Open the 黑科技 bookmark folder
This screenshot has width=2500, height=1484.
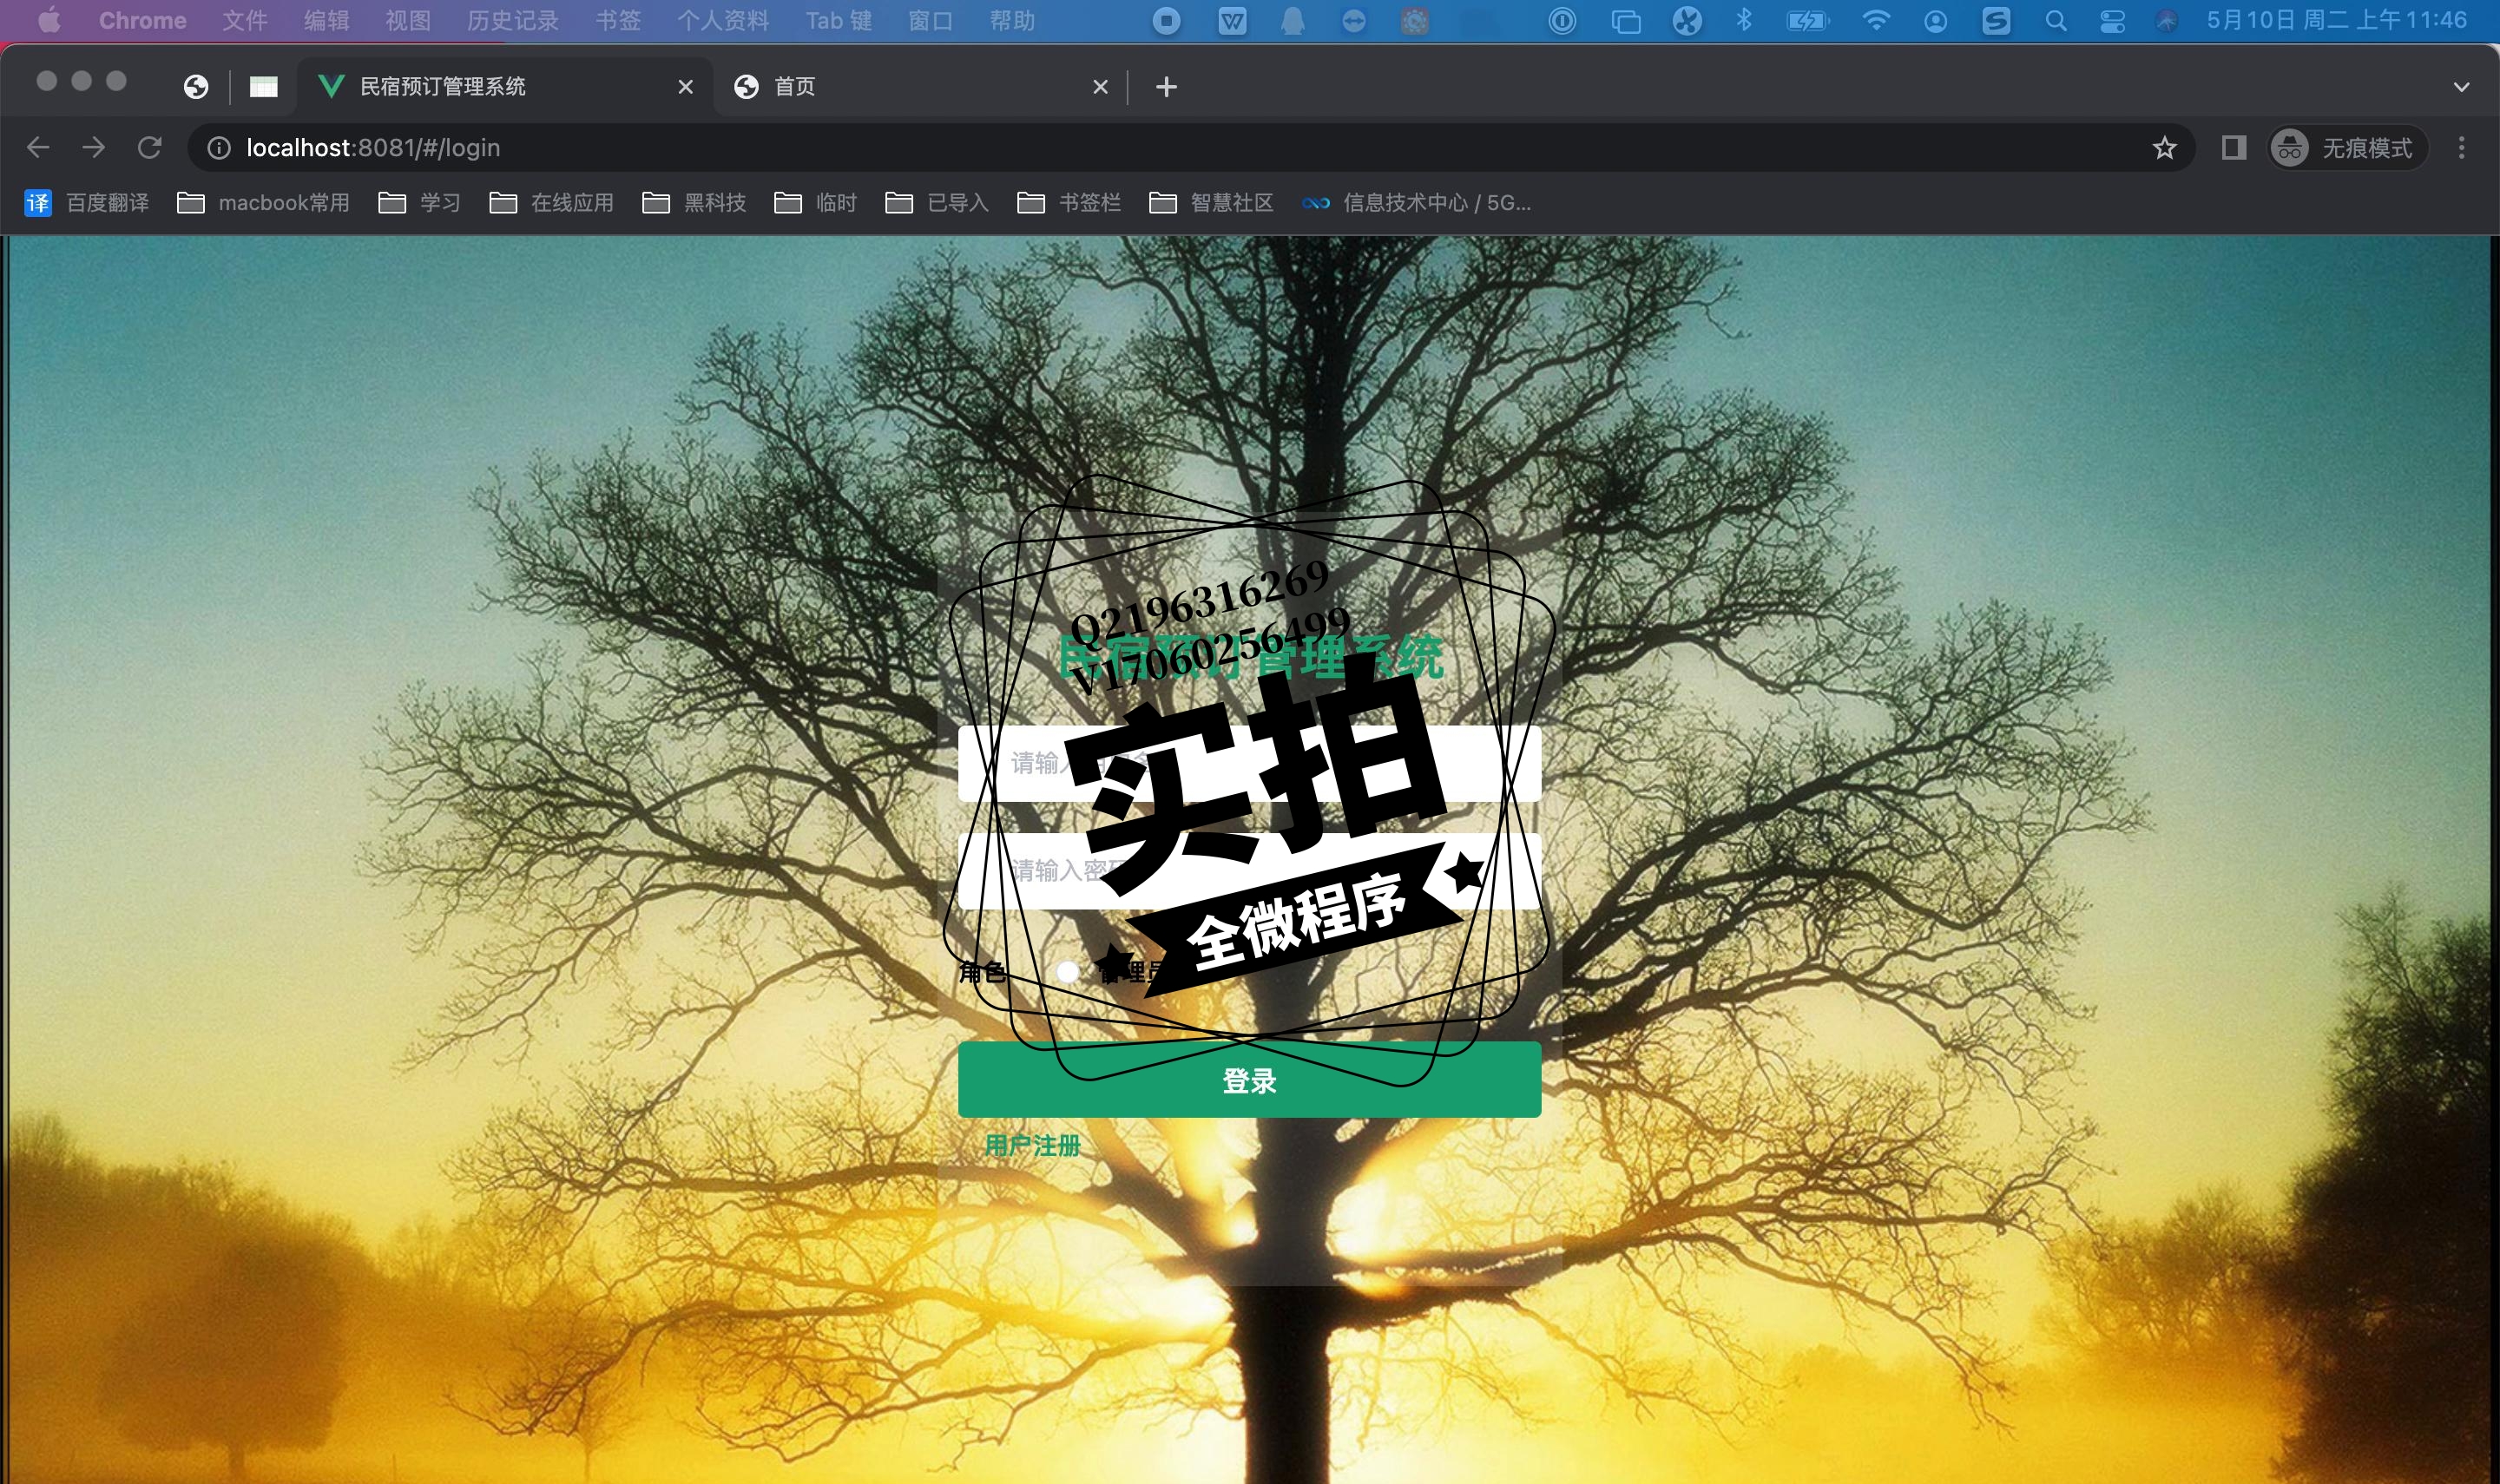point(694,203)
